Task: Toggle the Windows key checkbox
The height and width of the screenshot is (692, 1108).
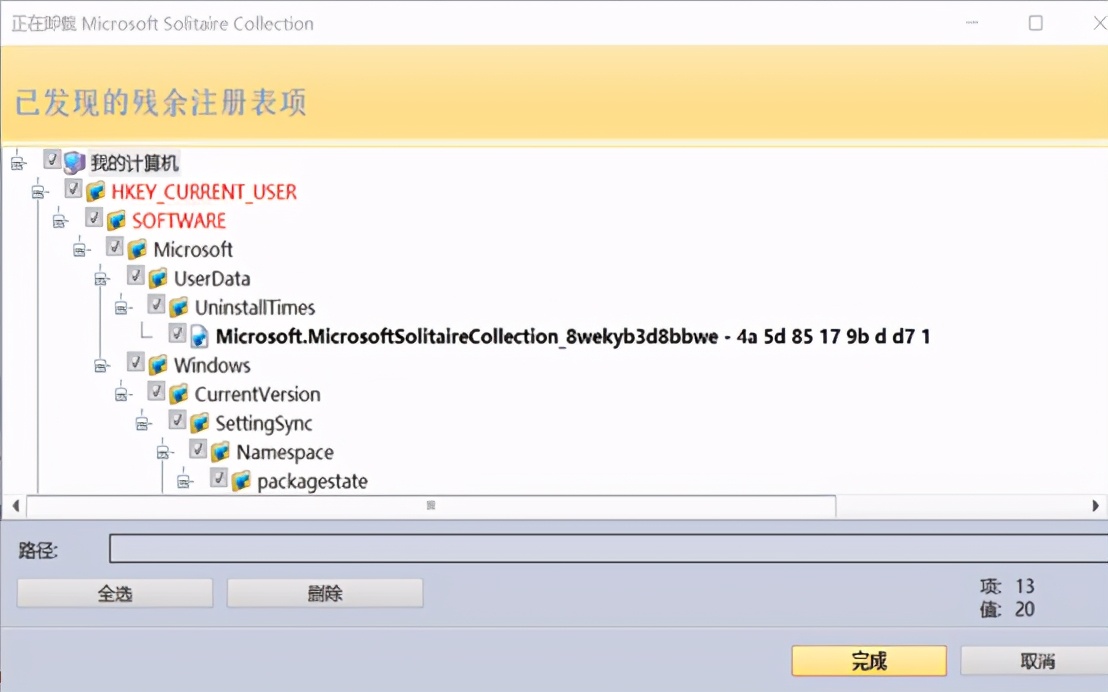Action: click(135, 362)
